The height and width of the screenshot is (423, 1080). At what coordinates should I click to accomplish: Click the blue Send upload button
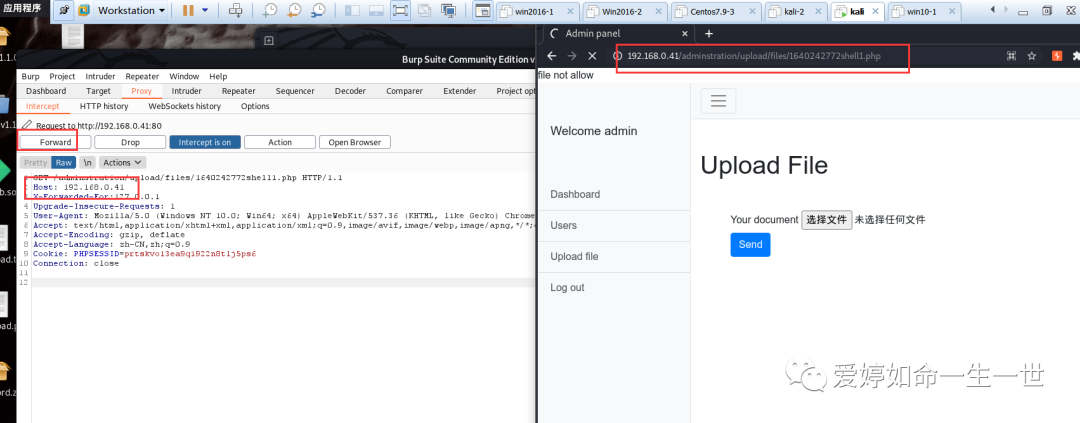tap(750, 245)
